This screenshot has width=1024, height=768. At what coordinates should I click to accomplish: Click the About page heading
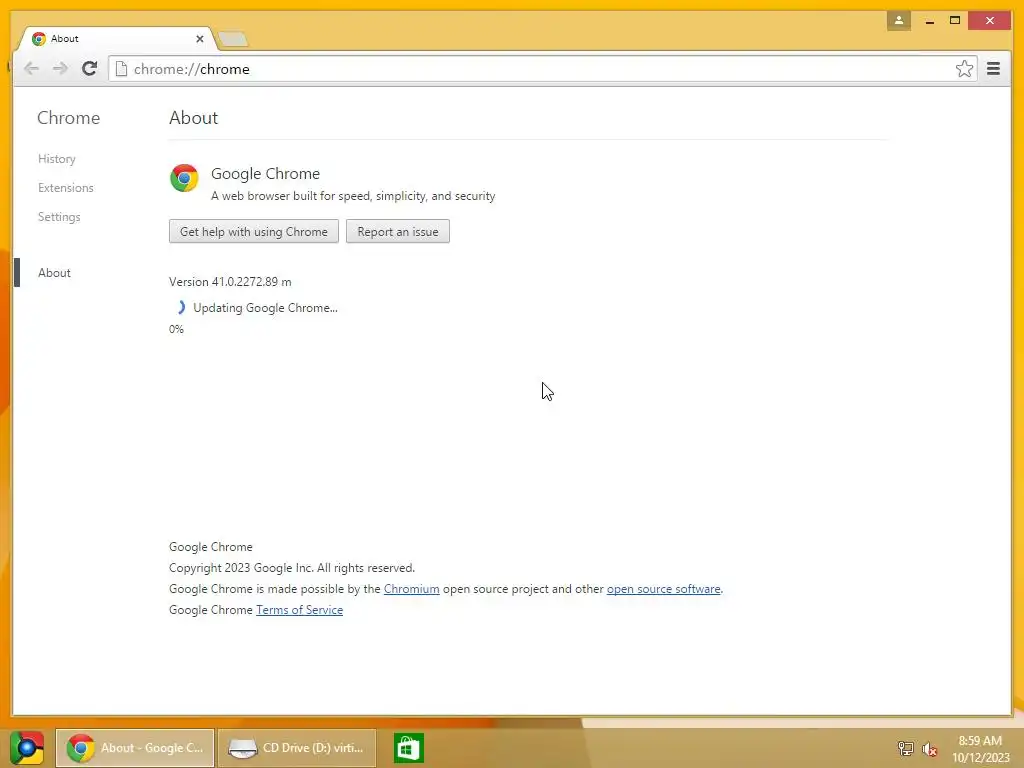193,118
